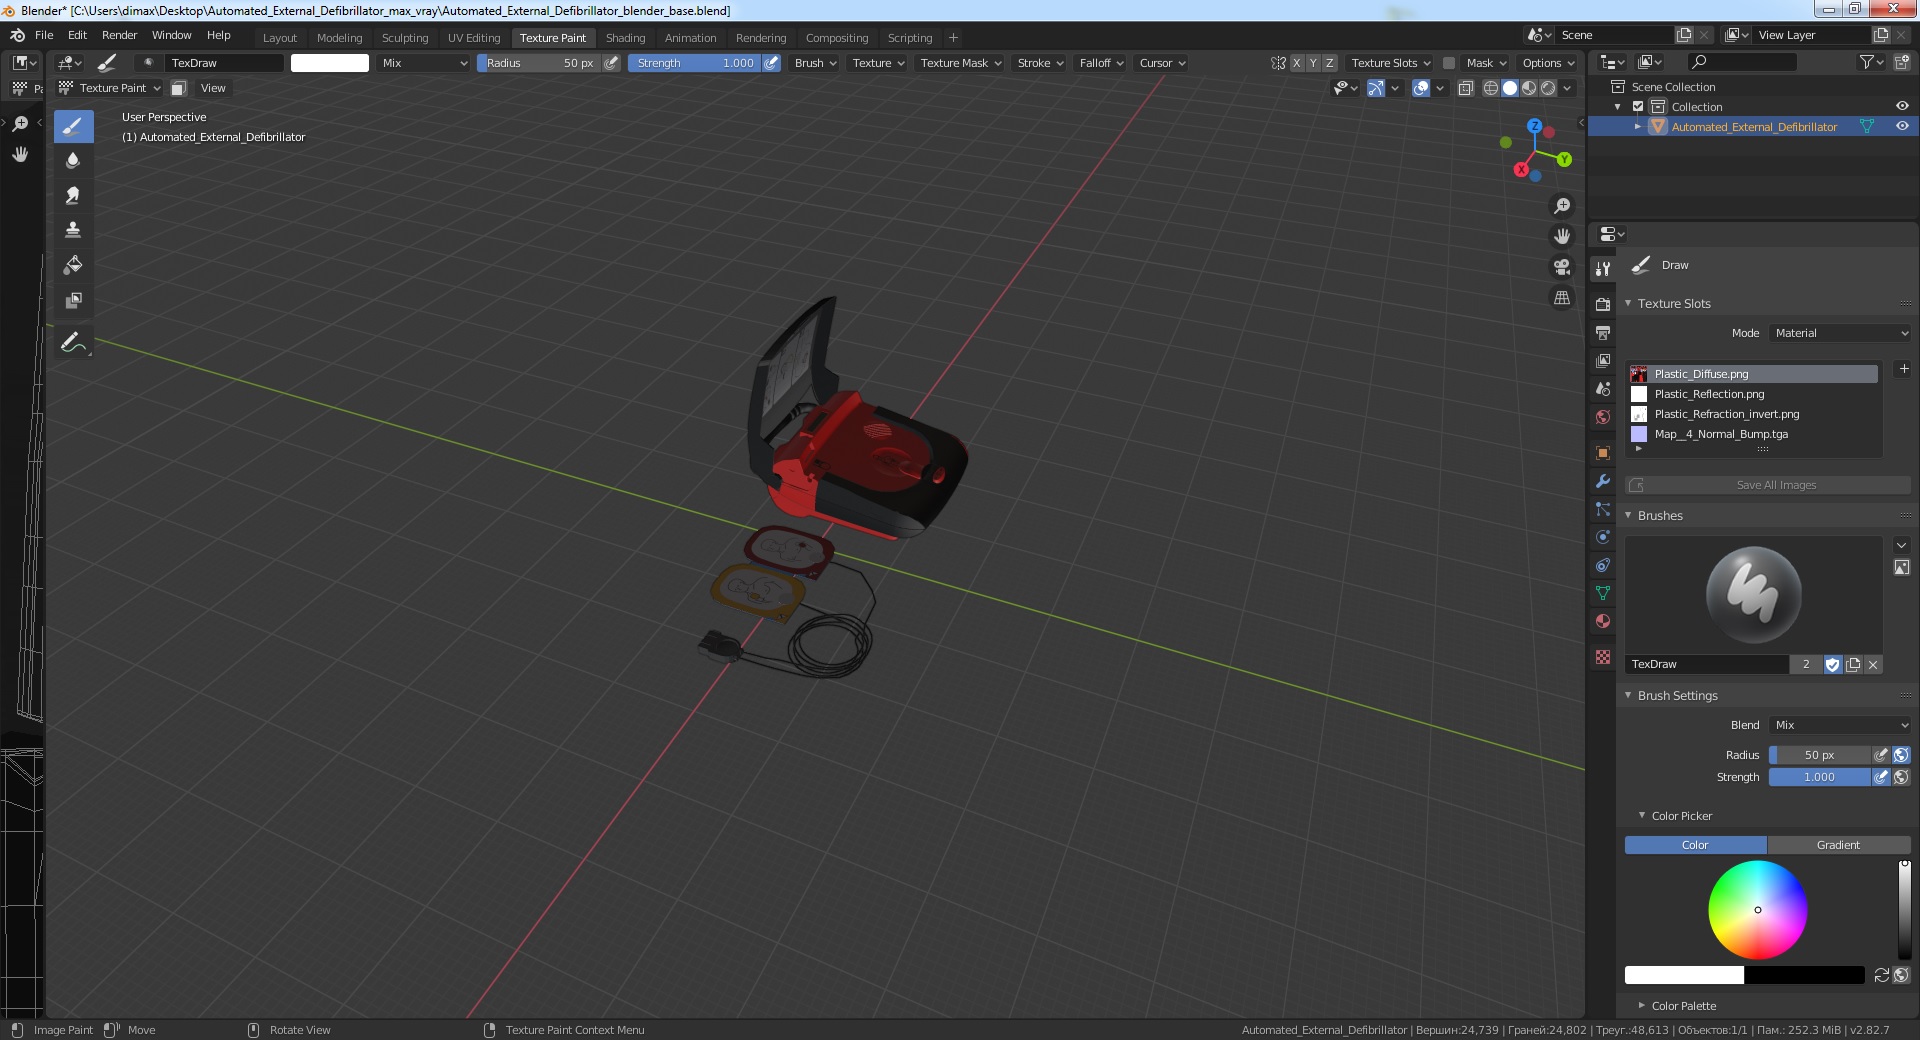The width and height of the screenshot is (1920, 1040).
Task: Toggle the camera view icon
Action: tap(1561, 267)
